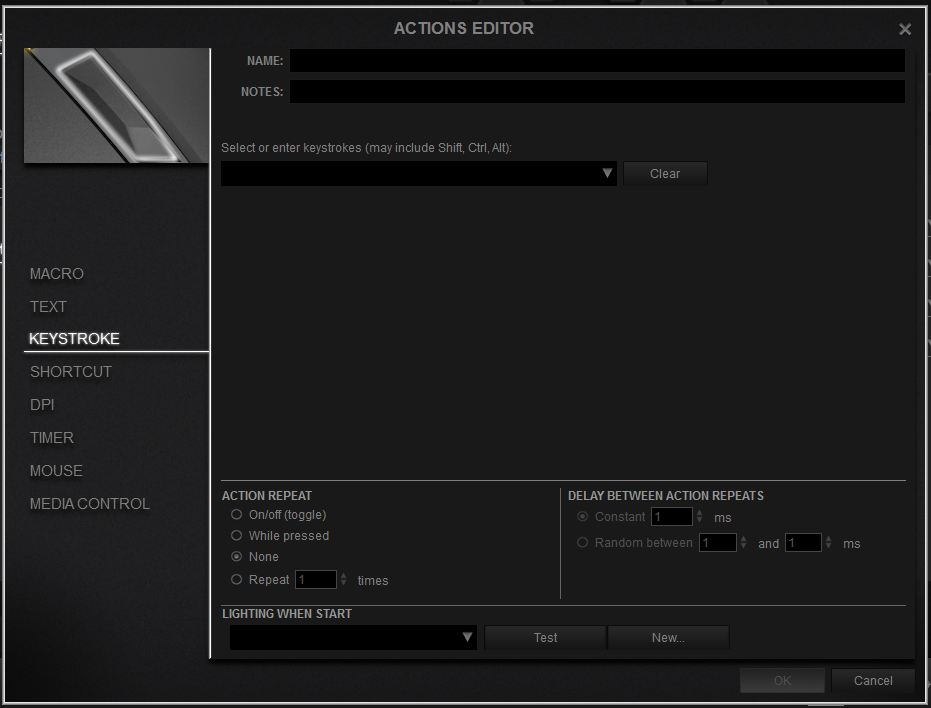Open the KEYSTROKE action type
This screenshot has height=708, width=931.
(74, 339)
